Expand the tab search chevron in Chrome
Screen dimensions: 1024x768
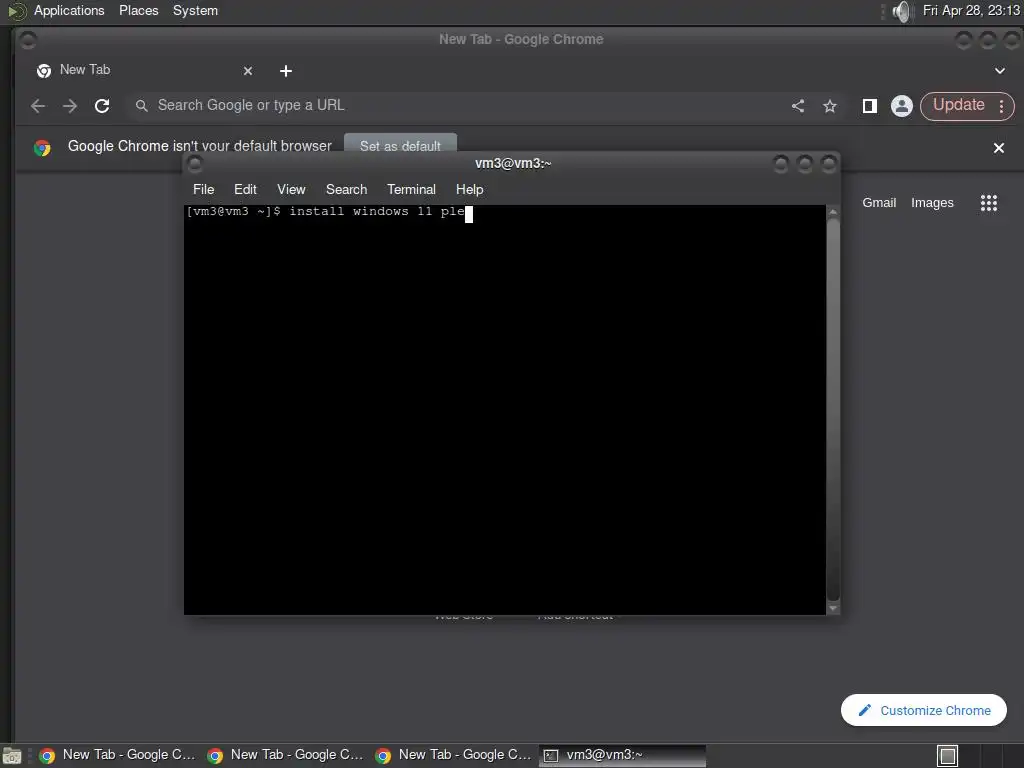1000,71
